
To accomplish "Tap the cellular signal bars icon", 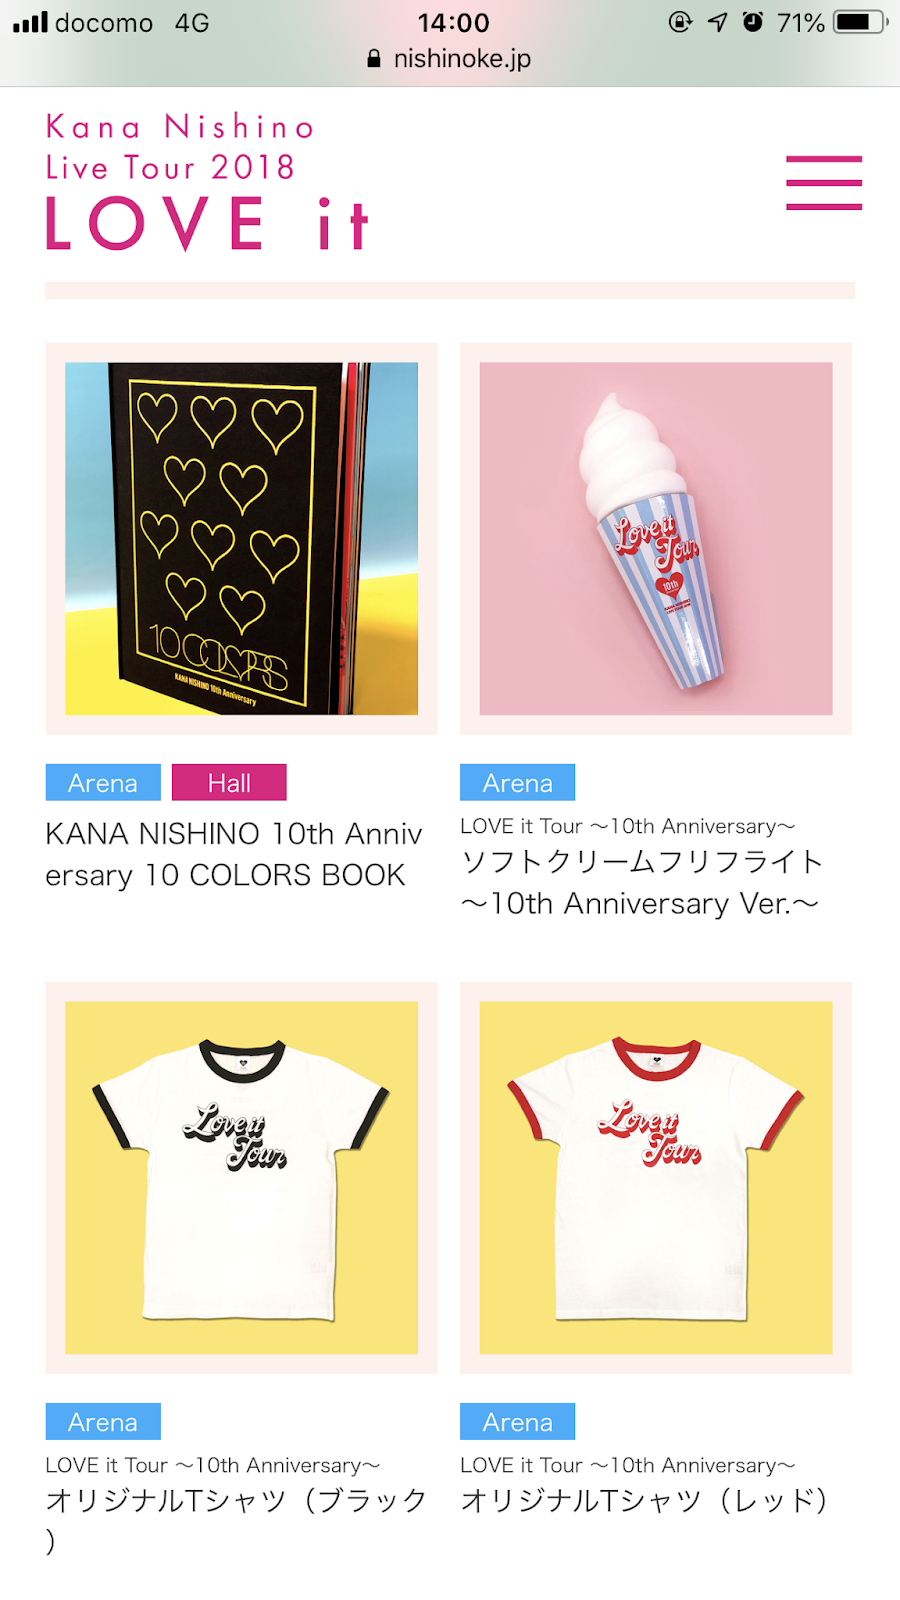I will 30,22.
